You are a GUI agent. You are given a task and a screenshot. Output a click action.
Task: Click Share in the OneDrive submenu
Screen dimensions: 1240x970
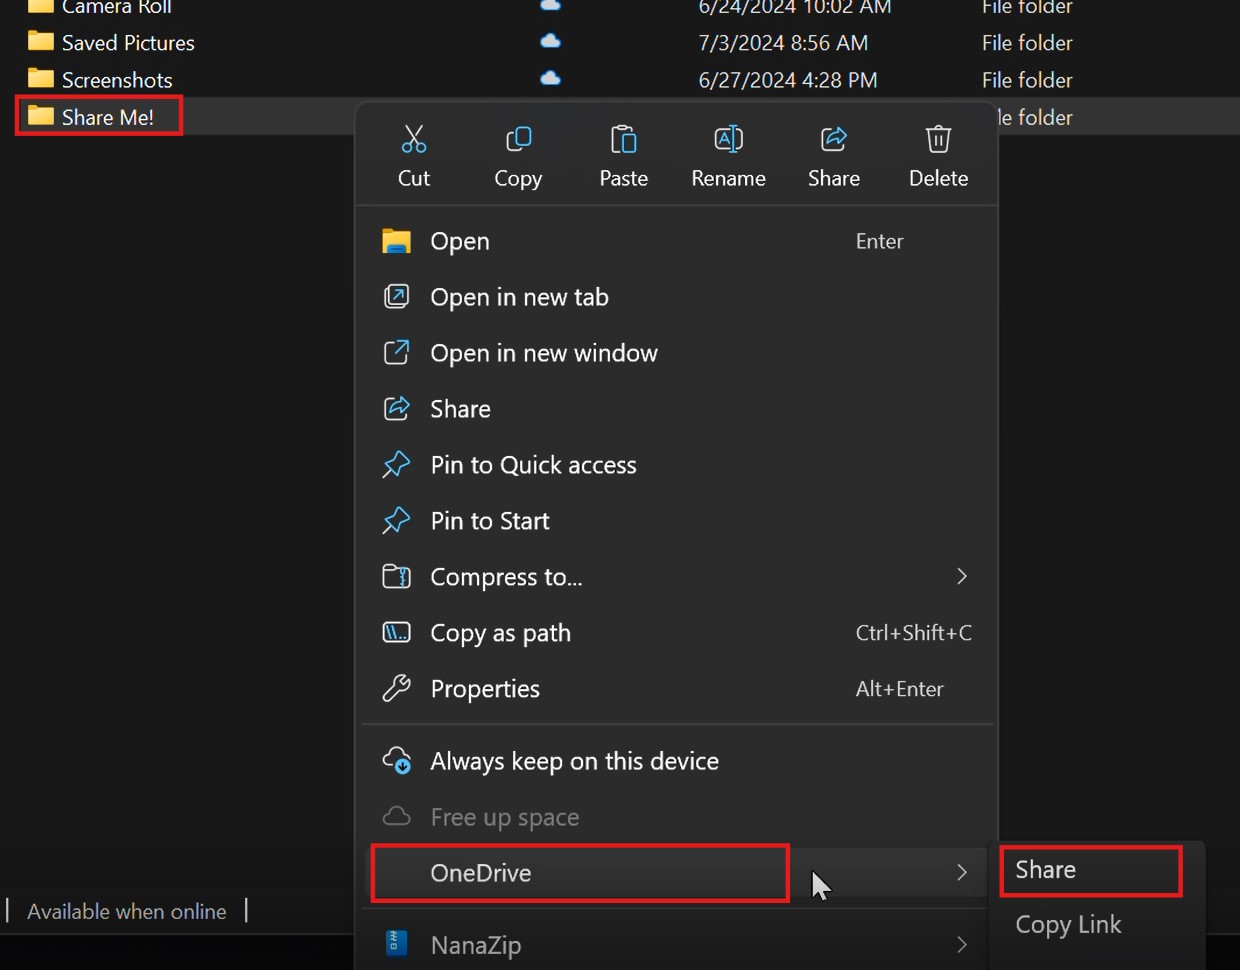tap(1046, 870)
